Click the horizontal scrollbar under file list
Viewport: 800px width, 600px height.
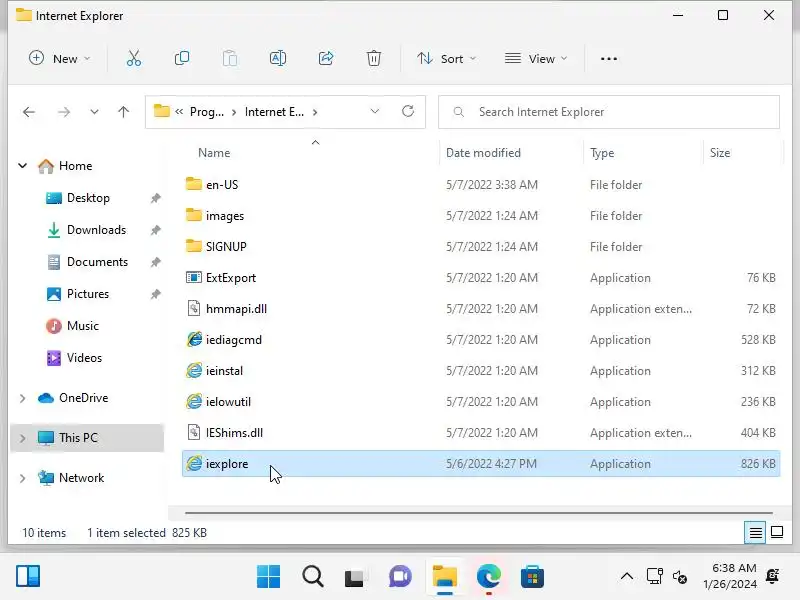click(x=479, y=512)
